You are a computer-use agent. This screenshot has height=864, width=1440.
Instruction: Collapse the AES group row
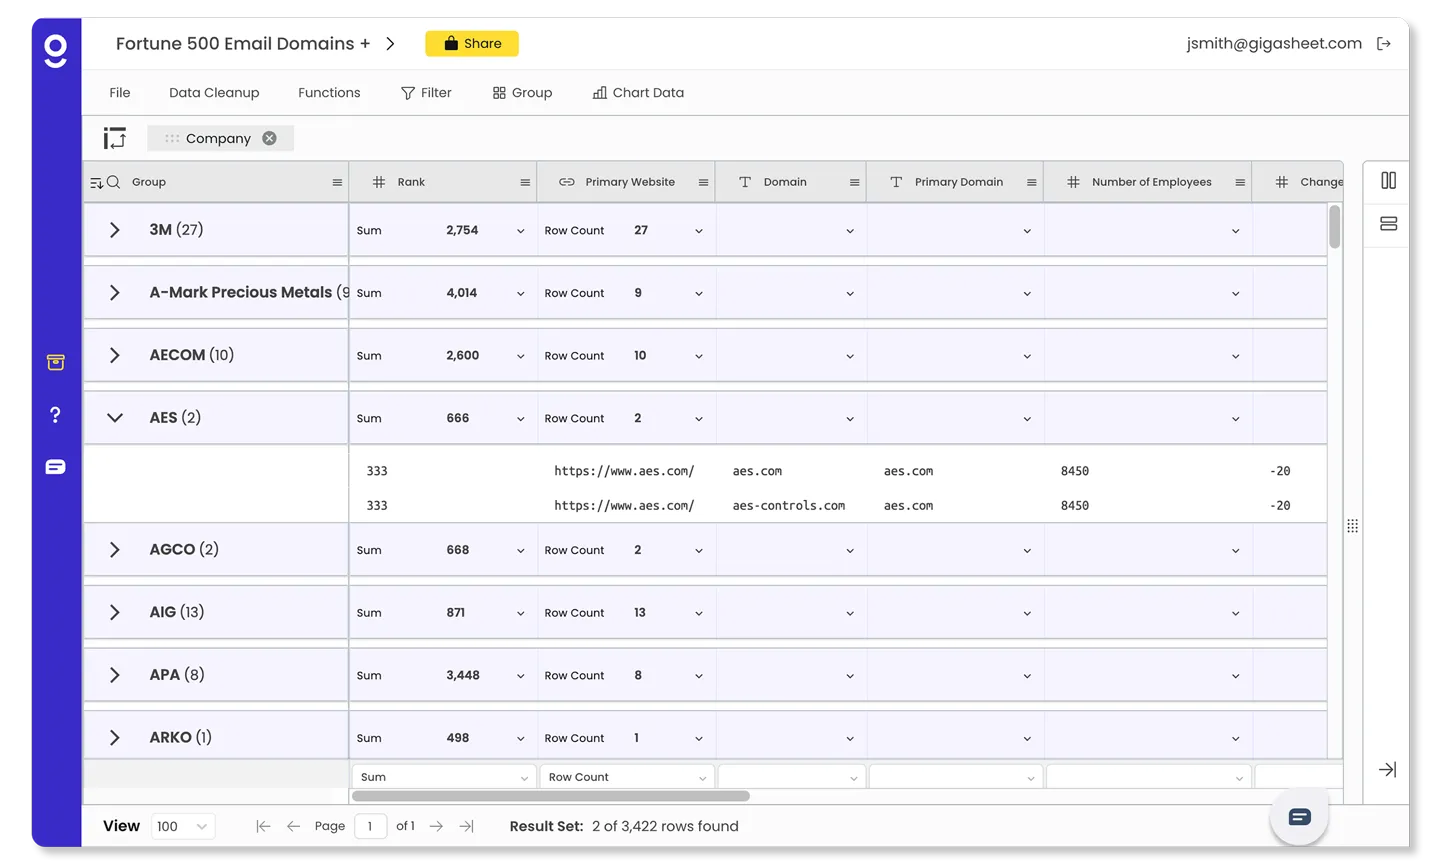coord(113,417)
